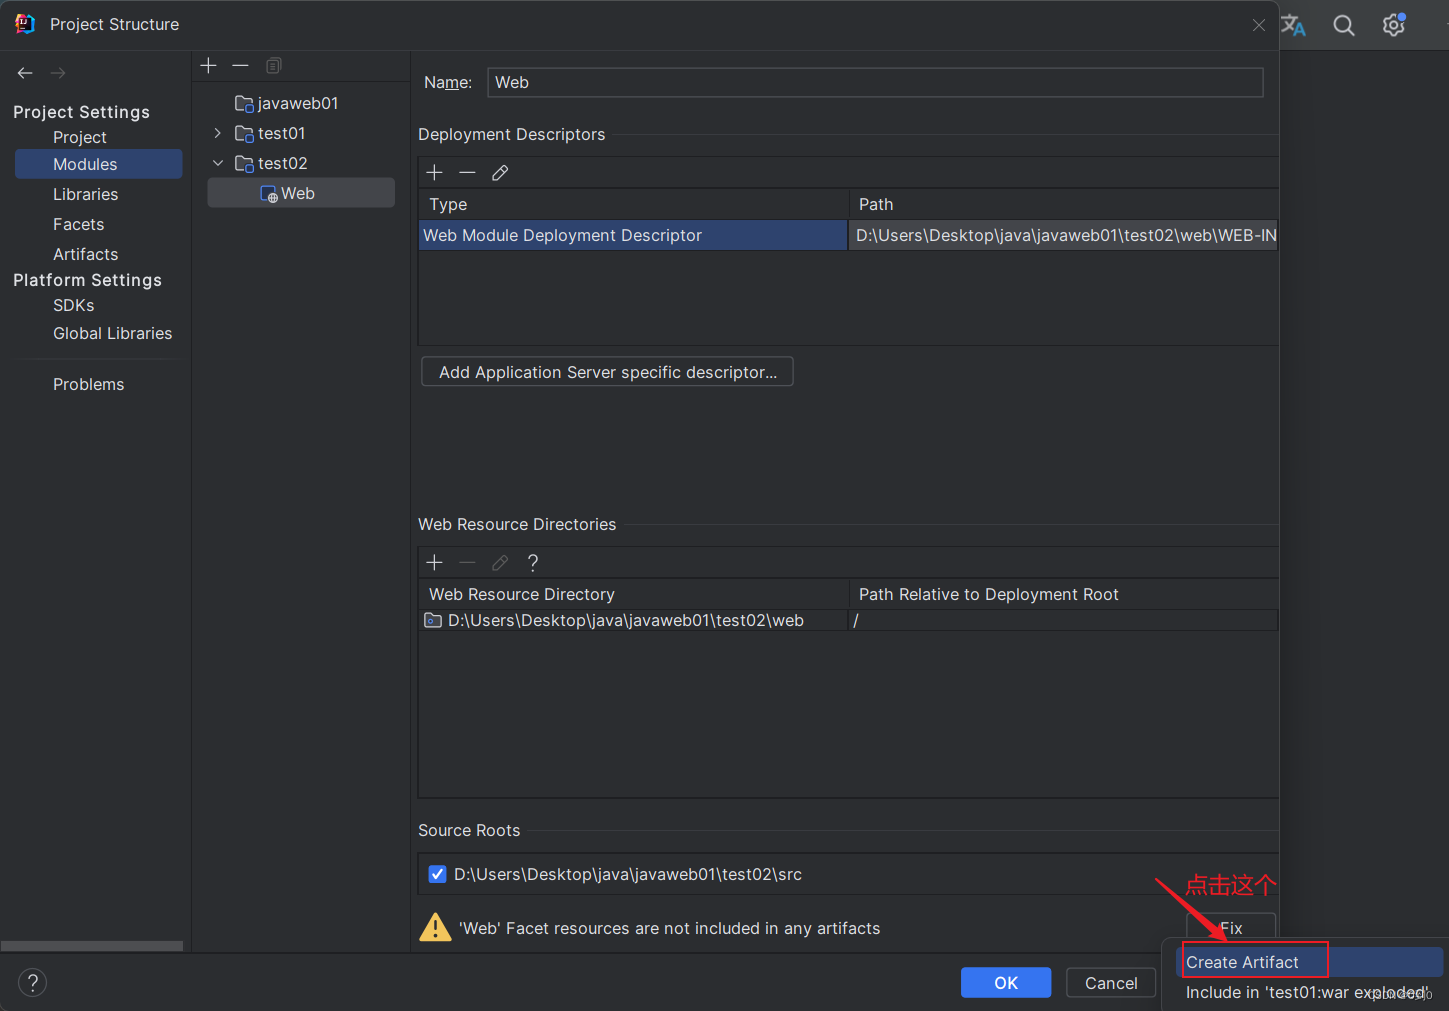This screenshot has height=1011, width=1449.
Task: Click the left panel horizontal scrollbar
Action: pyautogui.click(x=92, y=946)
